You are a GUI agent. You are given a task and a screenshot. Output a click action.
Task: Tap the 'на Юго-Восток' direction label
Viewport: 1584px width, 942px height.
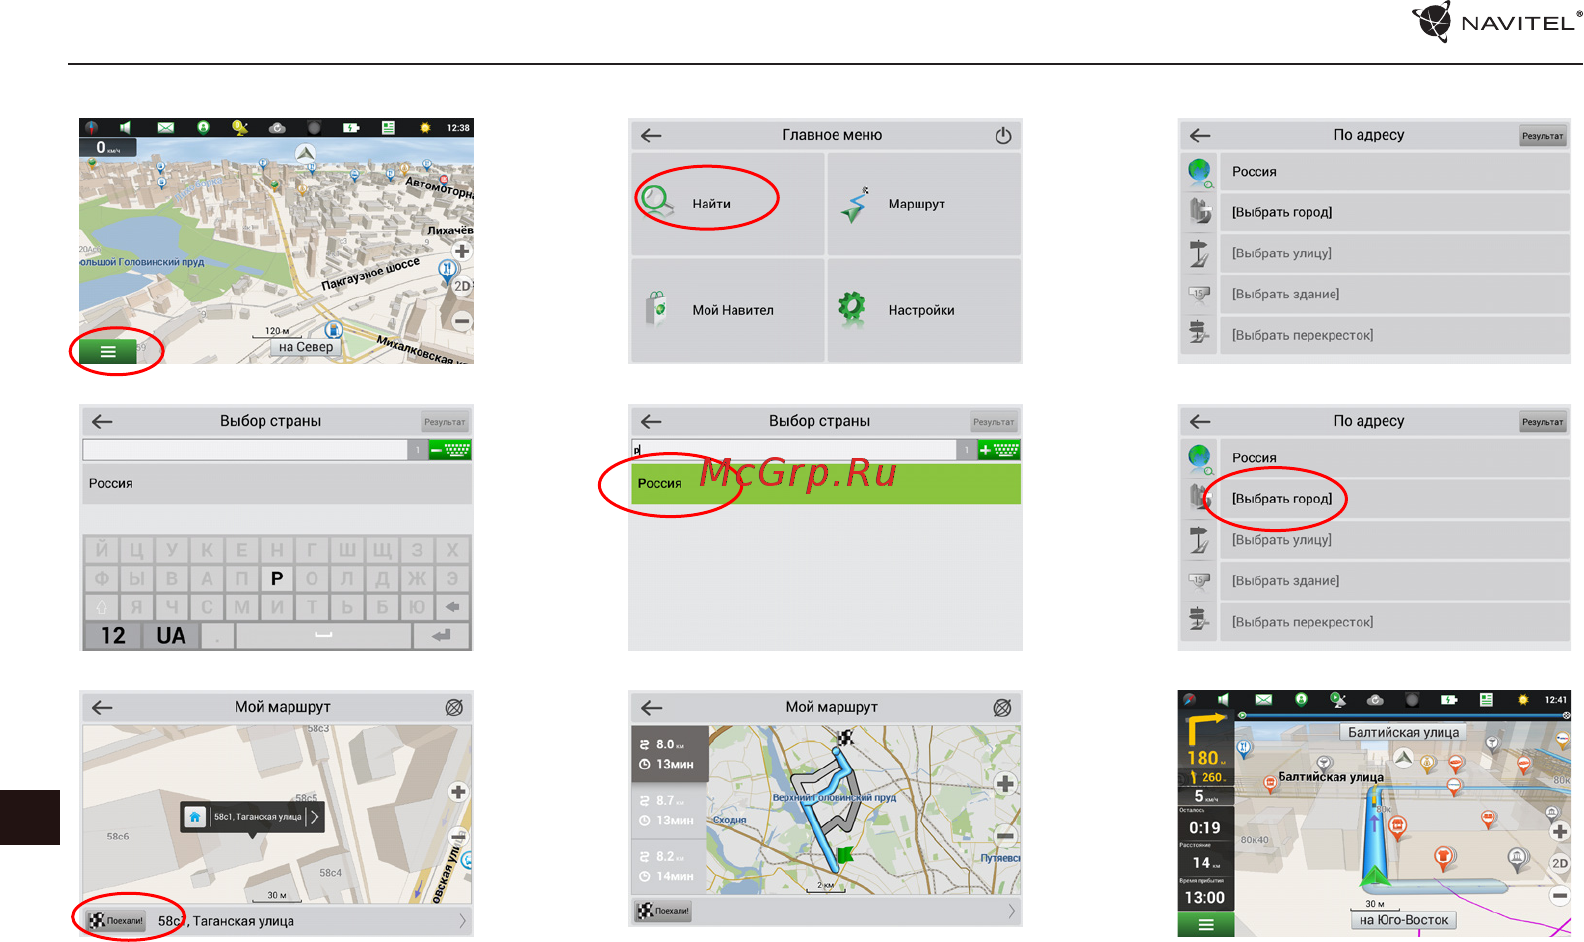(x=1404, y=920)
